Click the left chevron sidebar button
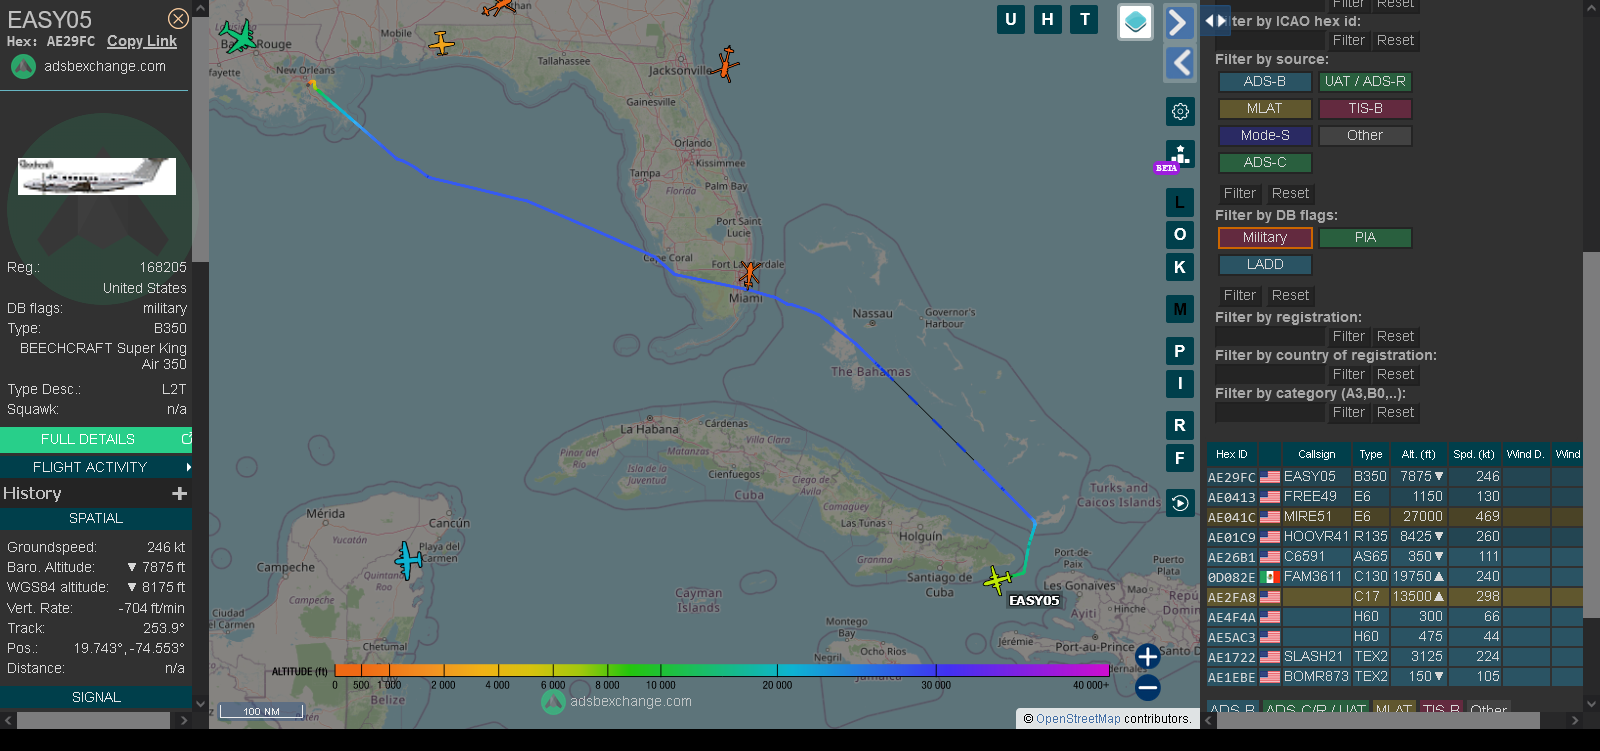This screenshot has height=751, width=1600. point(1180,63)
